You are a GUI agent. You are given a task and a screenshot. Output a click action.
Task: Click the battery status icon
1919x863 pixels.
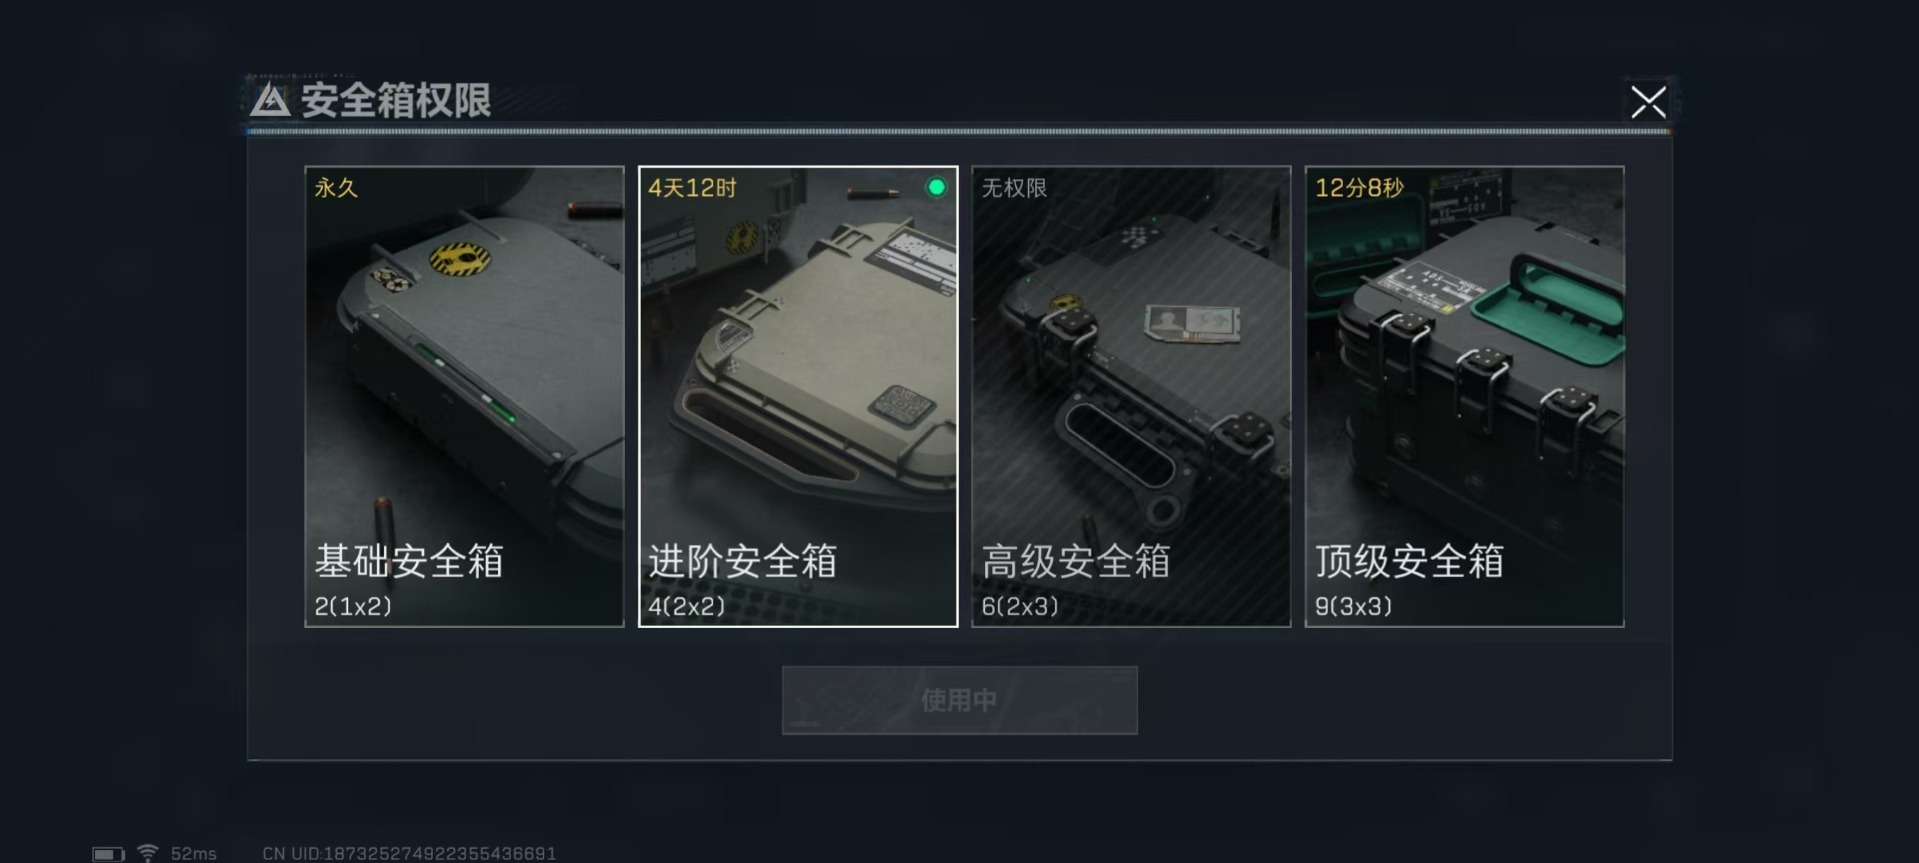[108, 854]
